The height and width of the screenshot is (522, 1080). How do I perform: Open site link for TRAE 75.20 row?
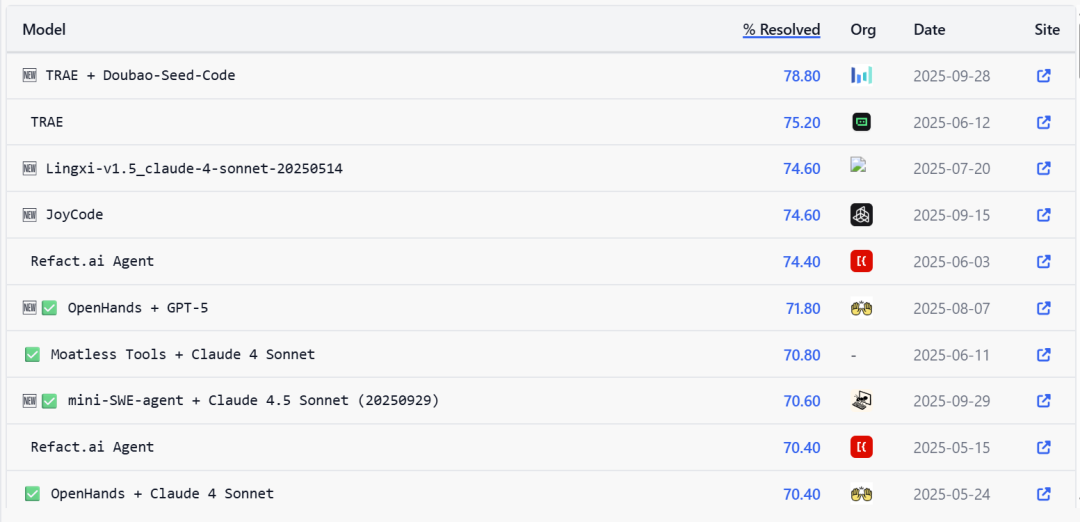click(1043, 123)
